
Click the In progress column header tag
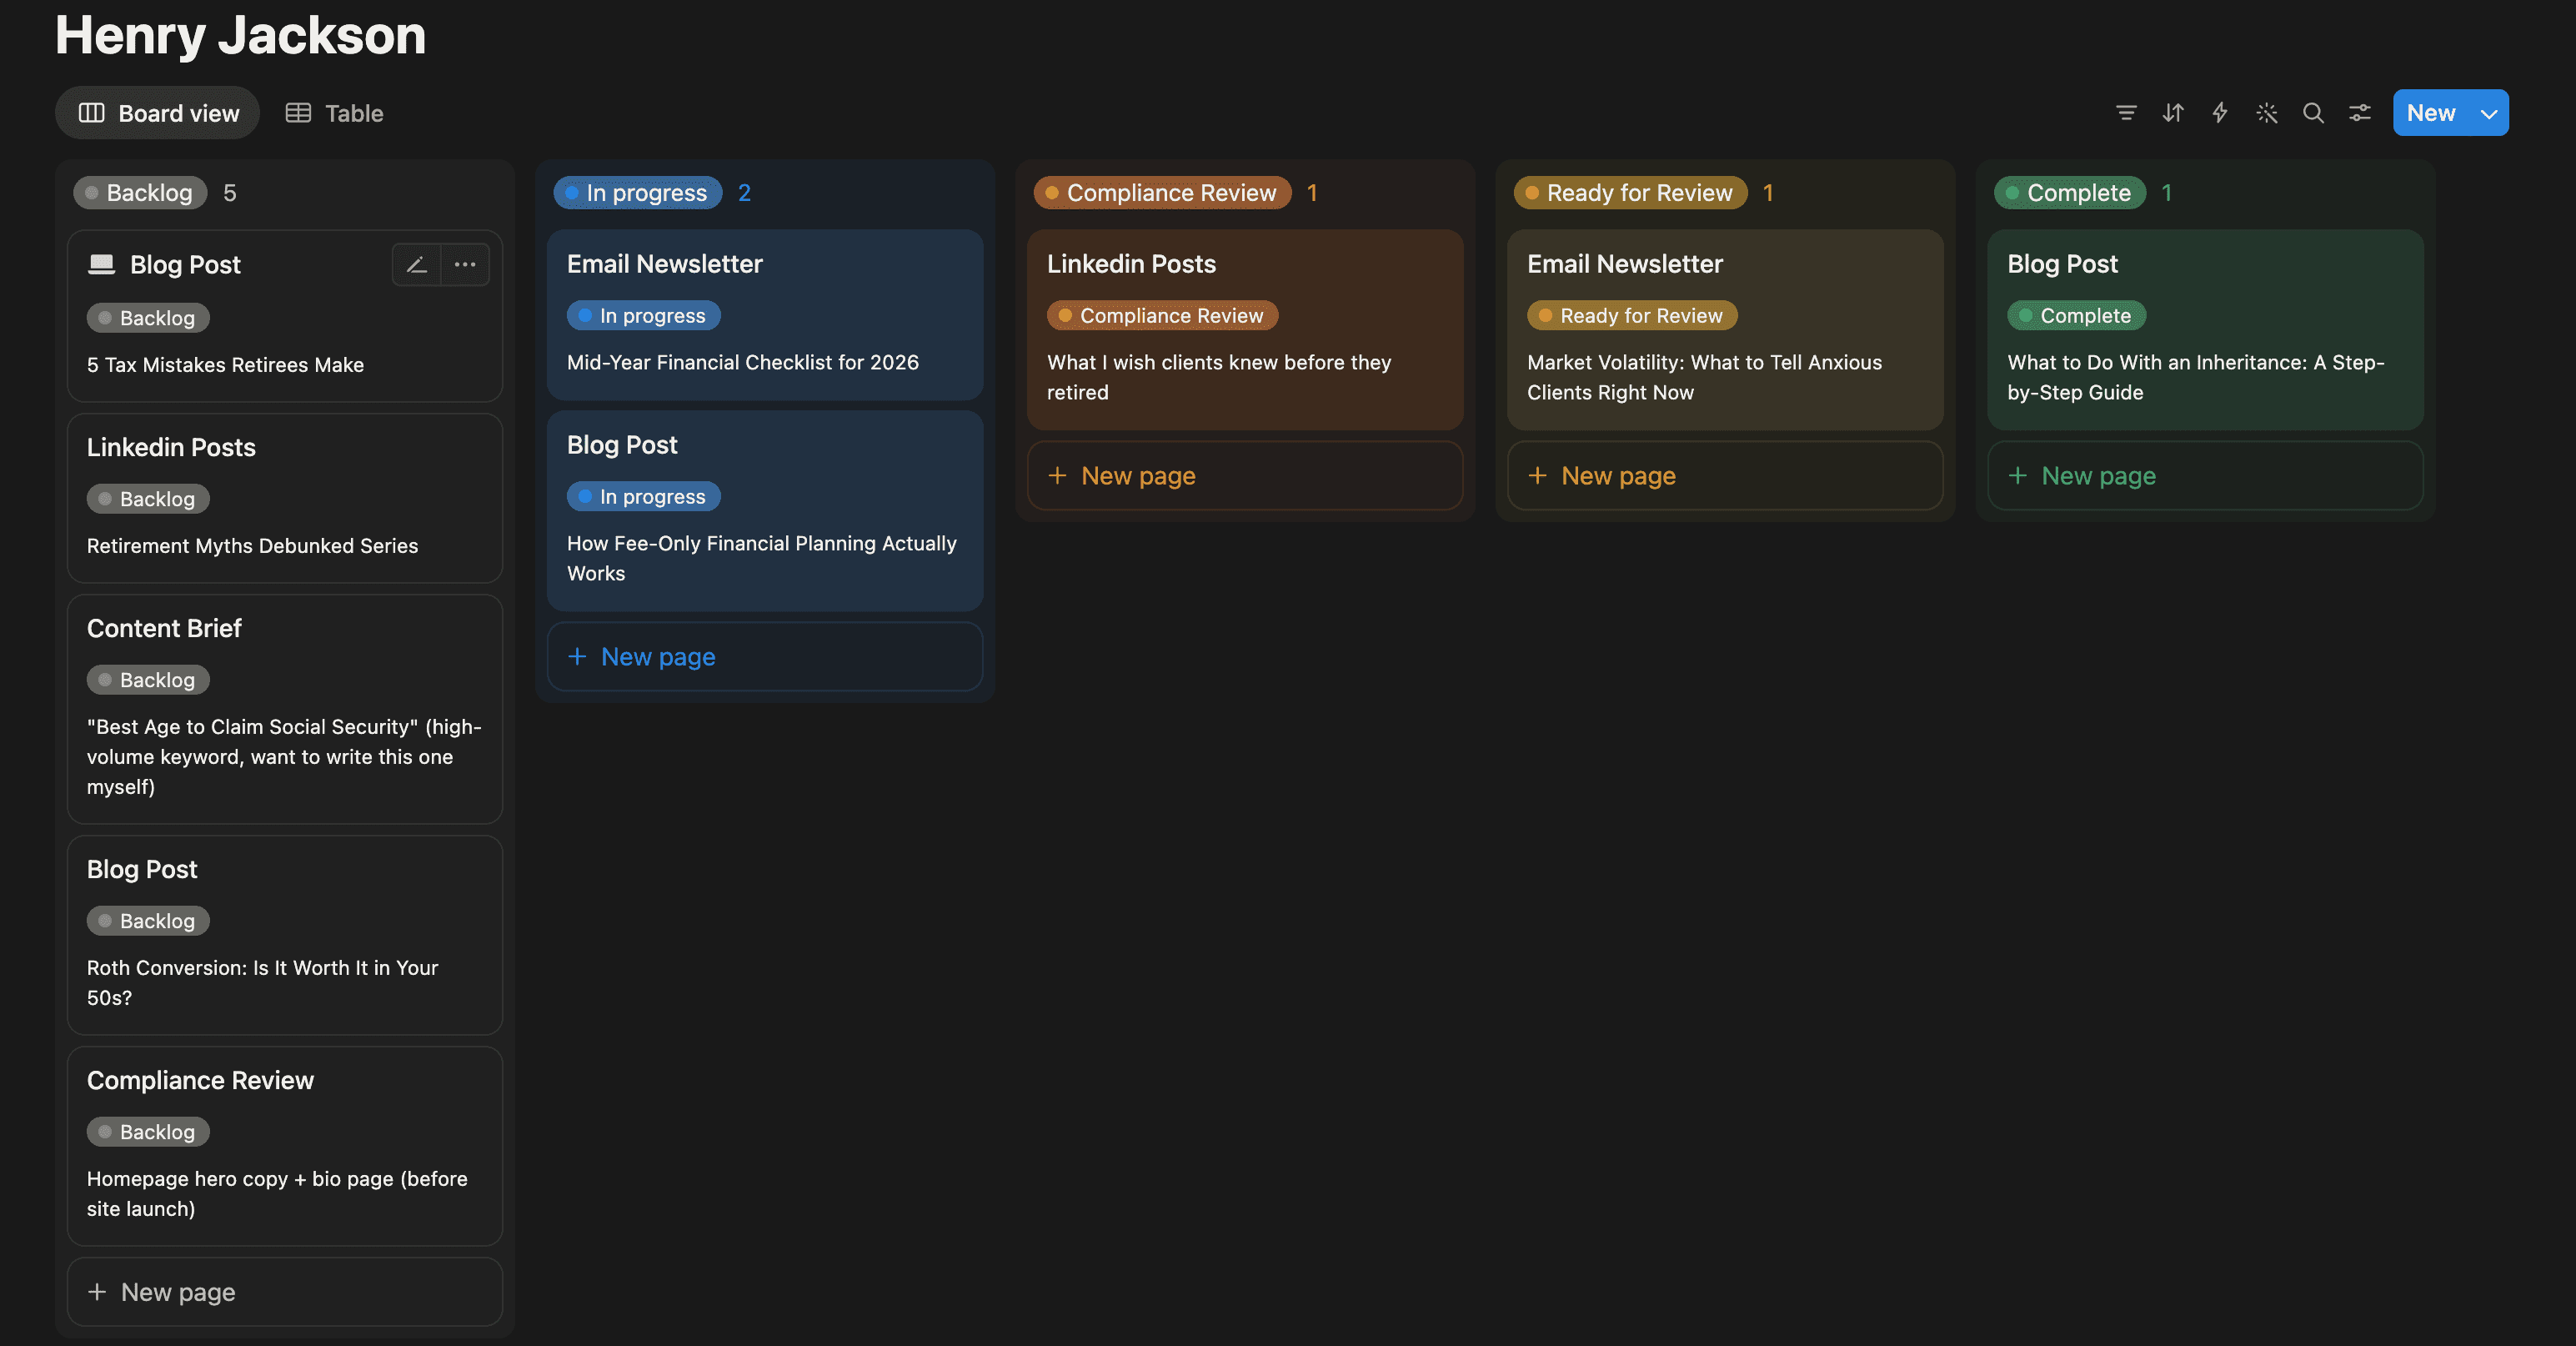click(x=637, y=193)
